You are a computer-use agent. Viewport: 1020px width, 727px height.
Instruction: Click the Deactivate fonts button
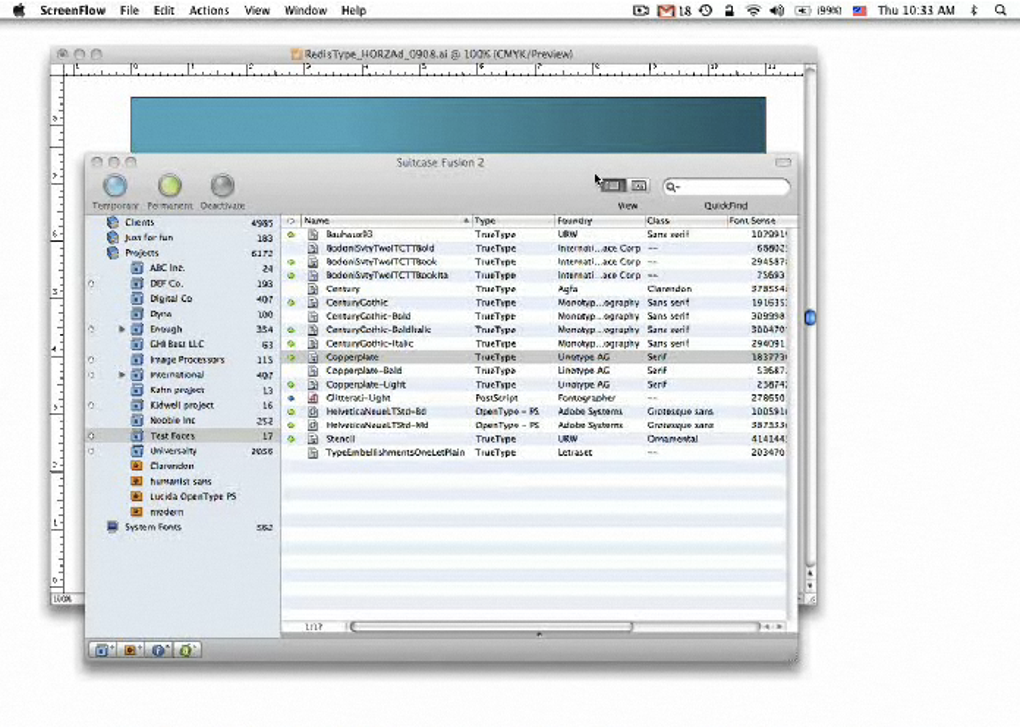click(222, 186)
